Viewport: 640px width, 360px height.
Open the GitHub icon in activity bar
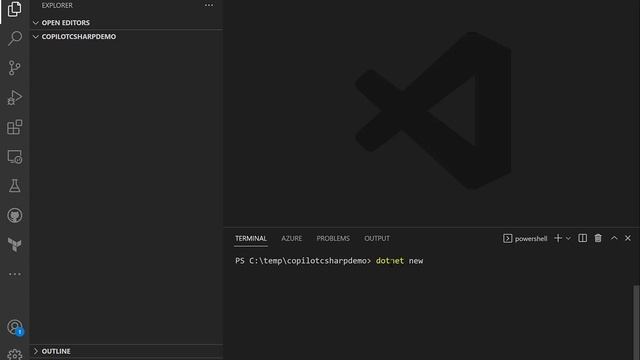click(15, 216)
